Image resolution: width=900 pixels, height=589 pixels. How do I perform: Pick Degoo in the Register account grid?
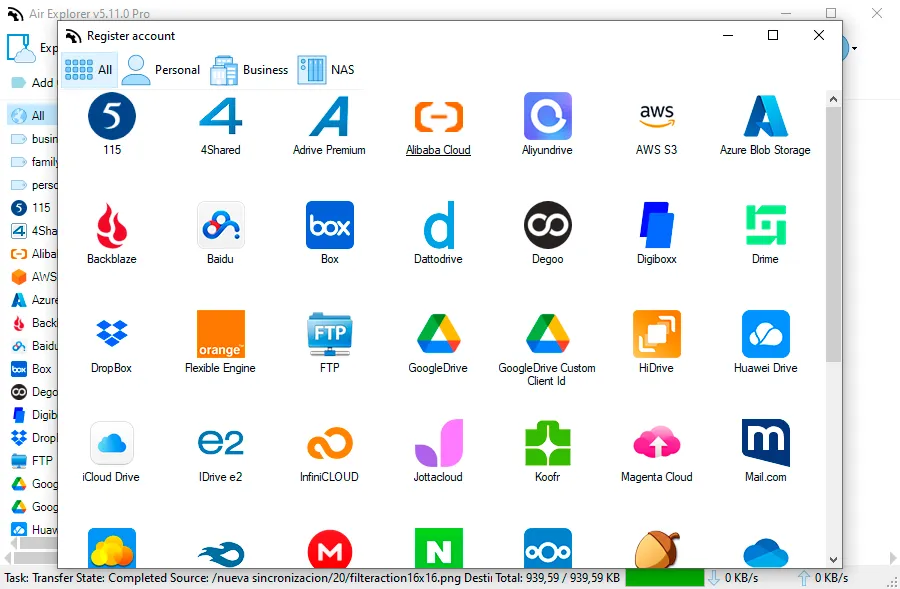click(x=548, y=225)
